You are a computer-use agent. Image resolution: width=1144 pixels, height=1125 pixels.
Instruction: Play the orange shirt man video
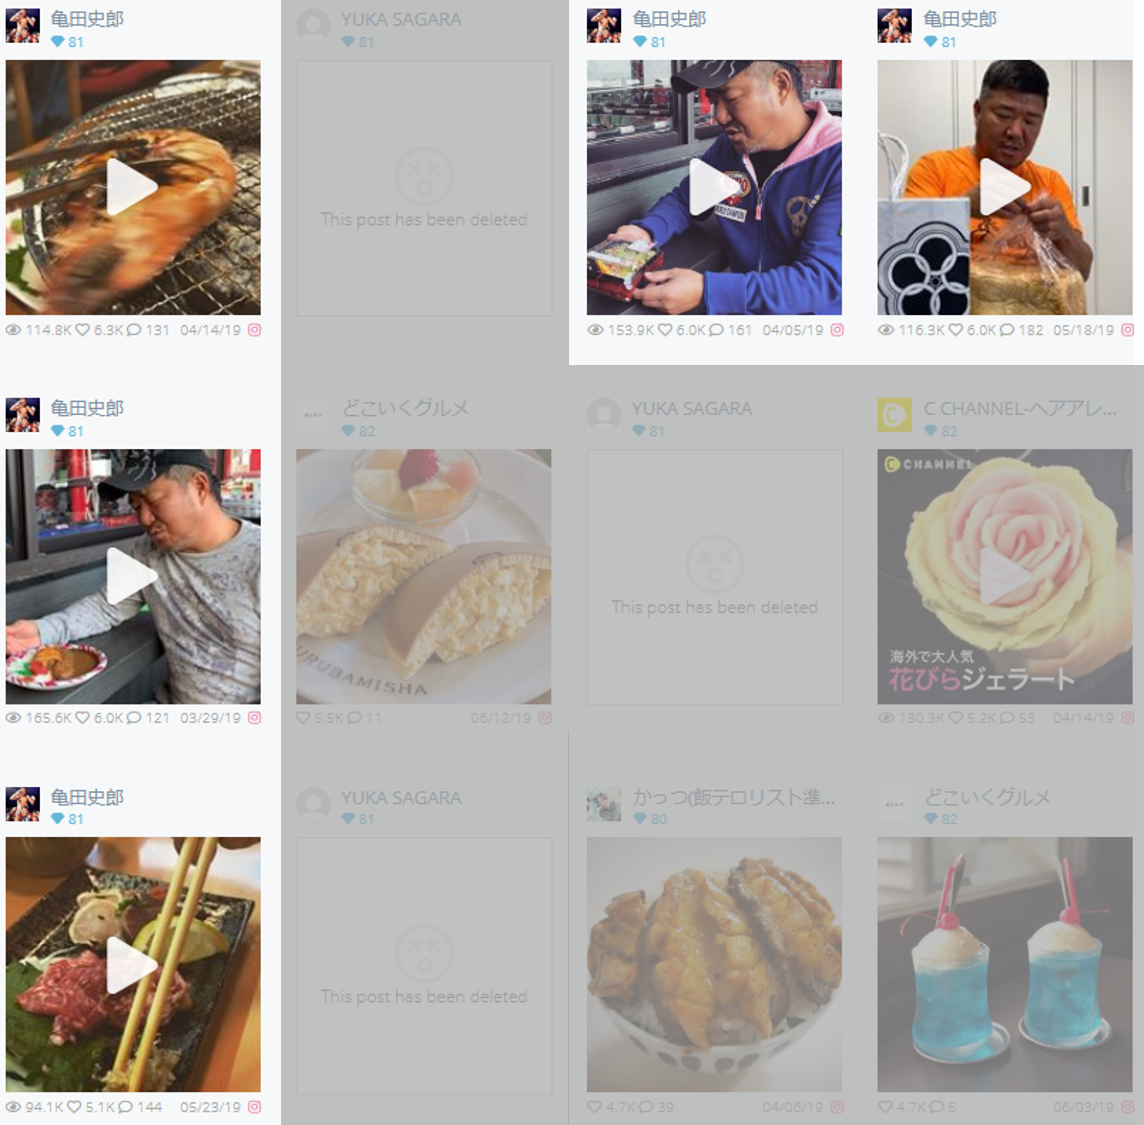1004,188
